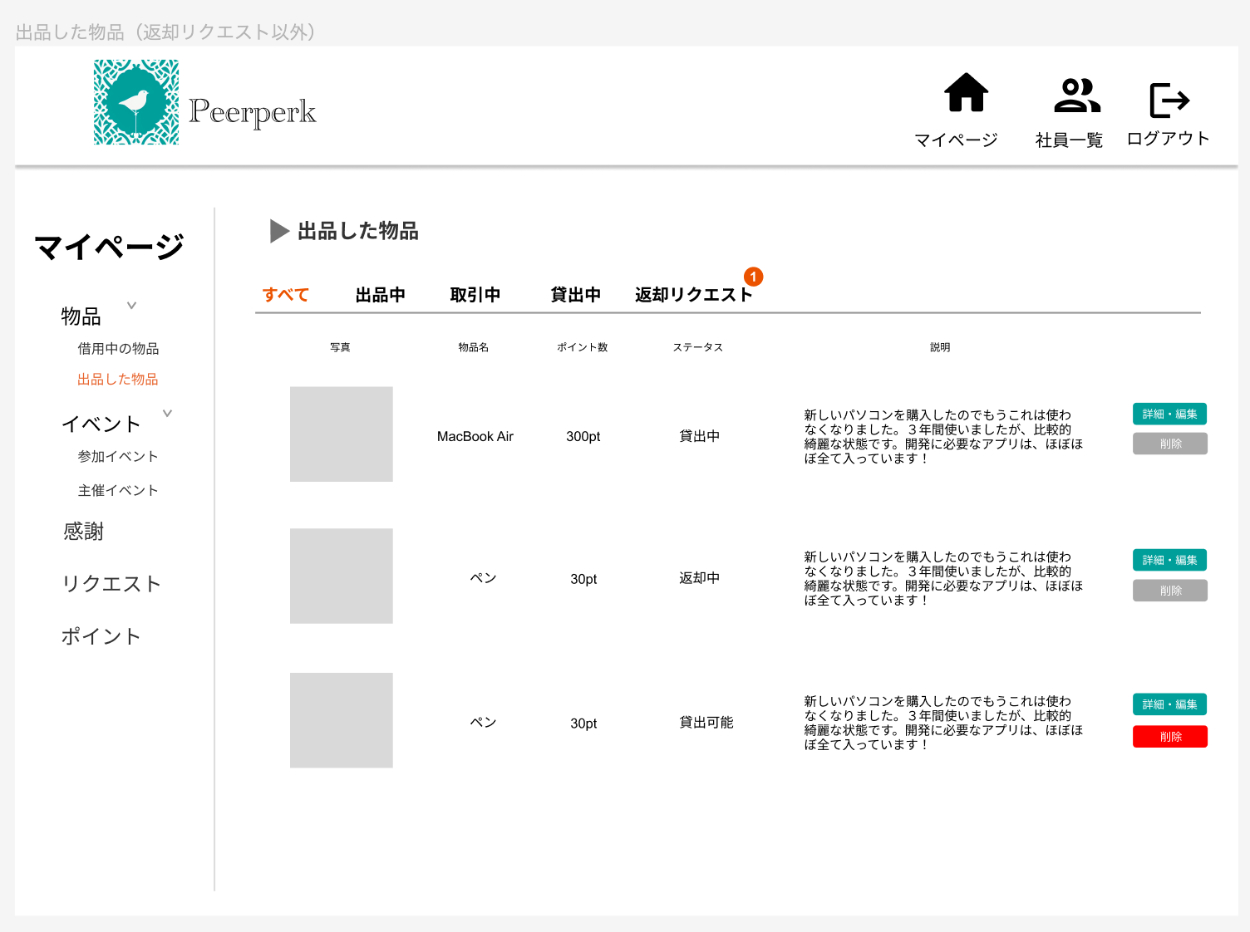Viewport: 1250px width, 932px height.
Task: Click the マイページ home icon
Action: 966,93
